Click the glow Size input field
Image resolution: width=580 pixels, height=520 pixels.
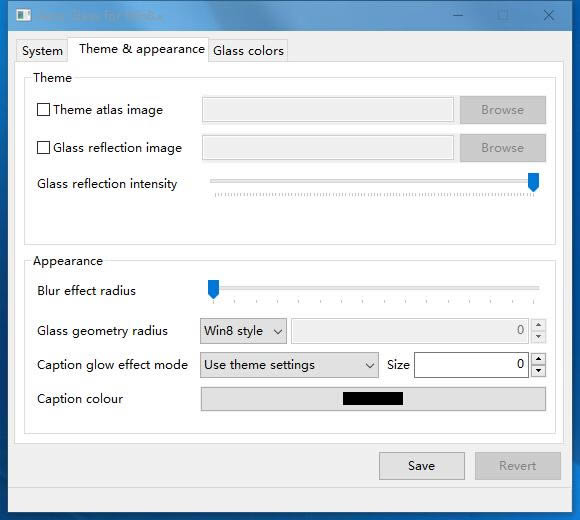tap(471, 365)
